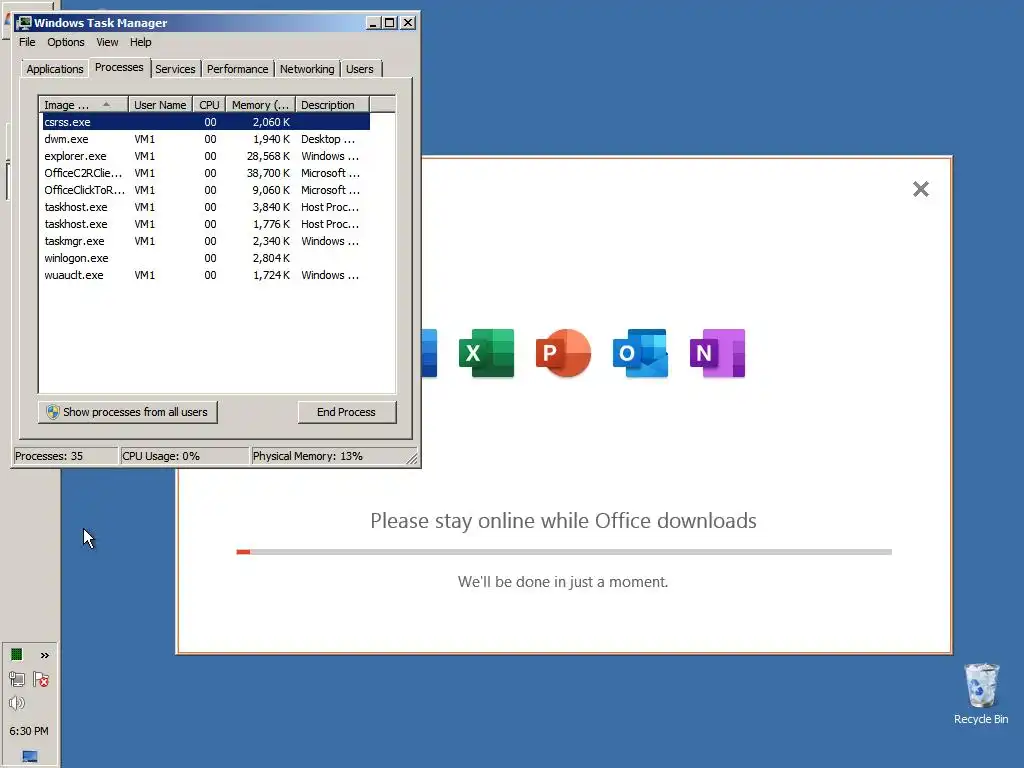Image resolution: width=1024 pixels, height=768 pixels.
Task: Switch to the Networking tab
Action: [307, 69]
